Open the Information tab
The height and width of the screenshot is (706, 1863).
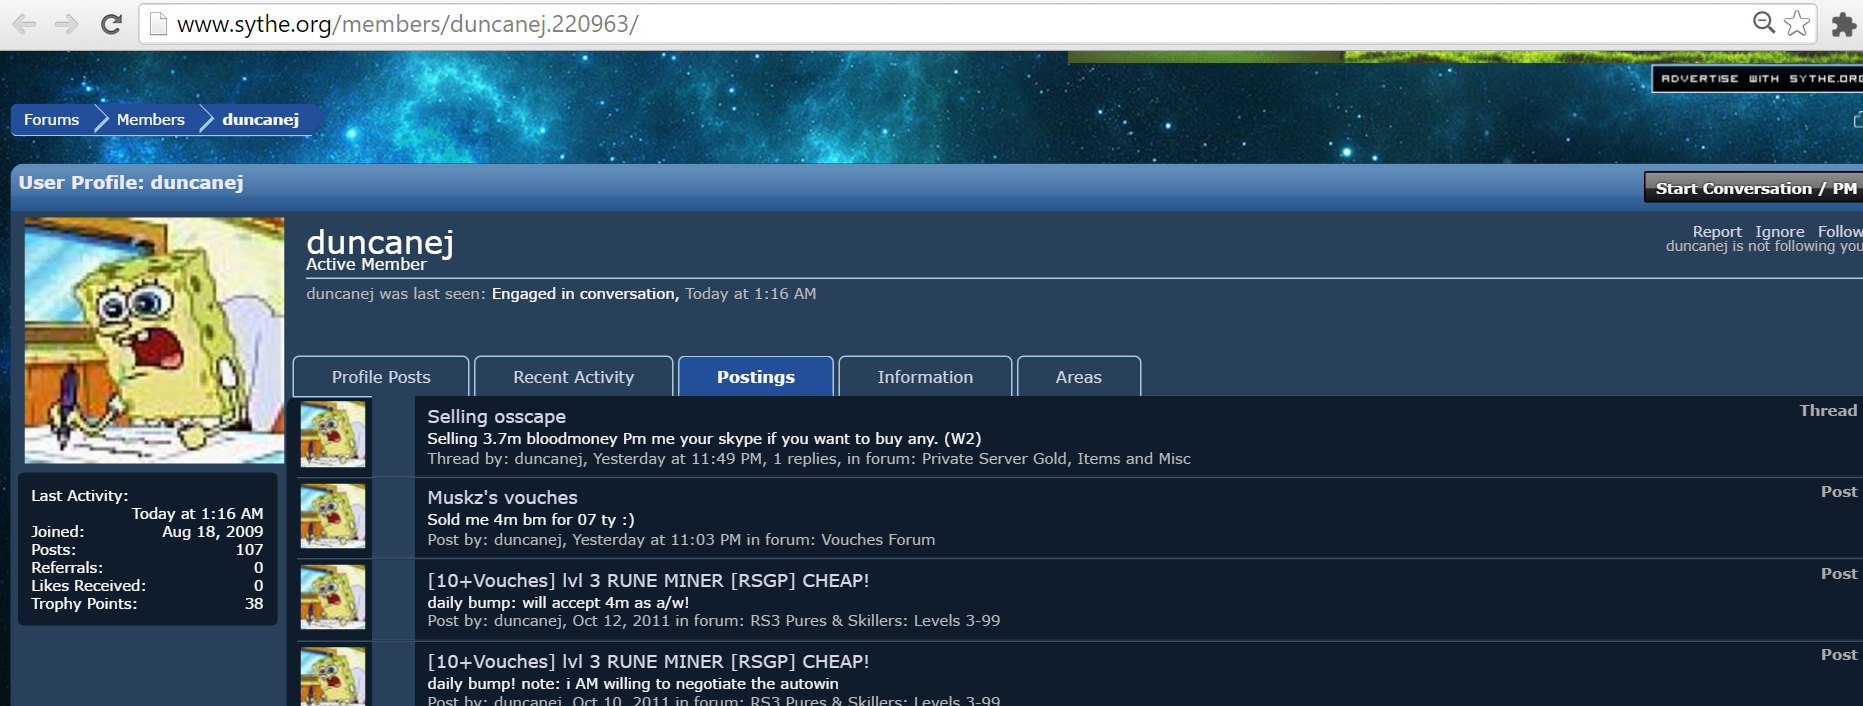925,377
